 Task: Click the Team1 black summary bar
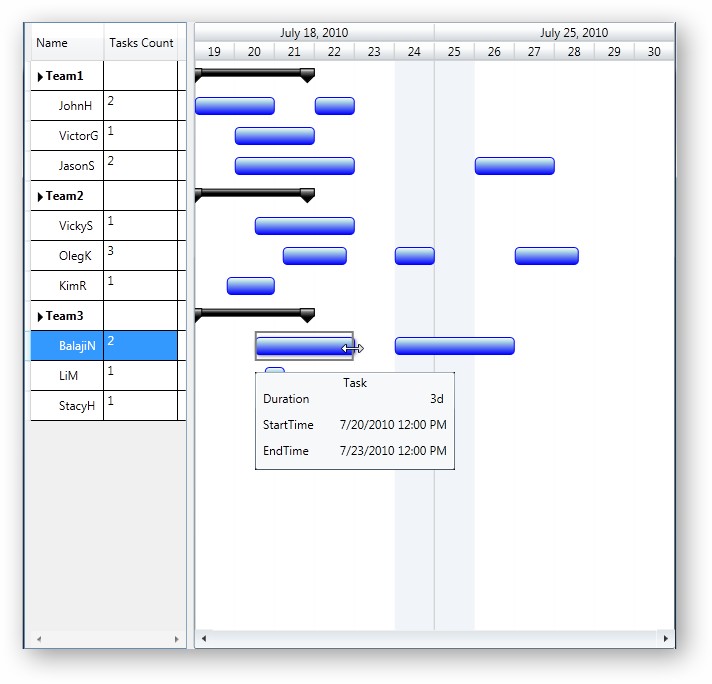click(x=254, y=73)
